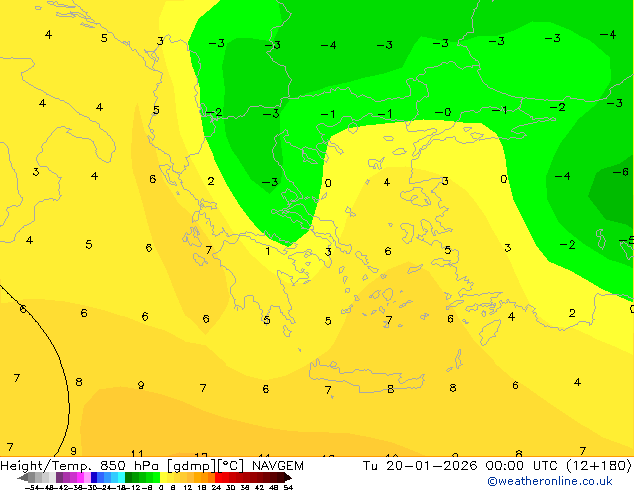Pick the bright red legend swatch at 24
634x490 pixels.
[x=218, y=477]
